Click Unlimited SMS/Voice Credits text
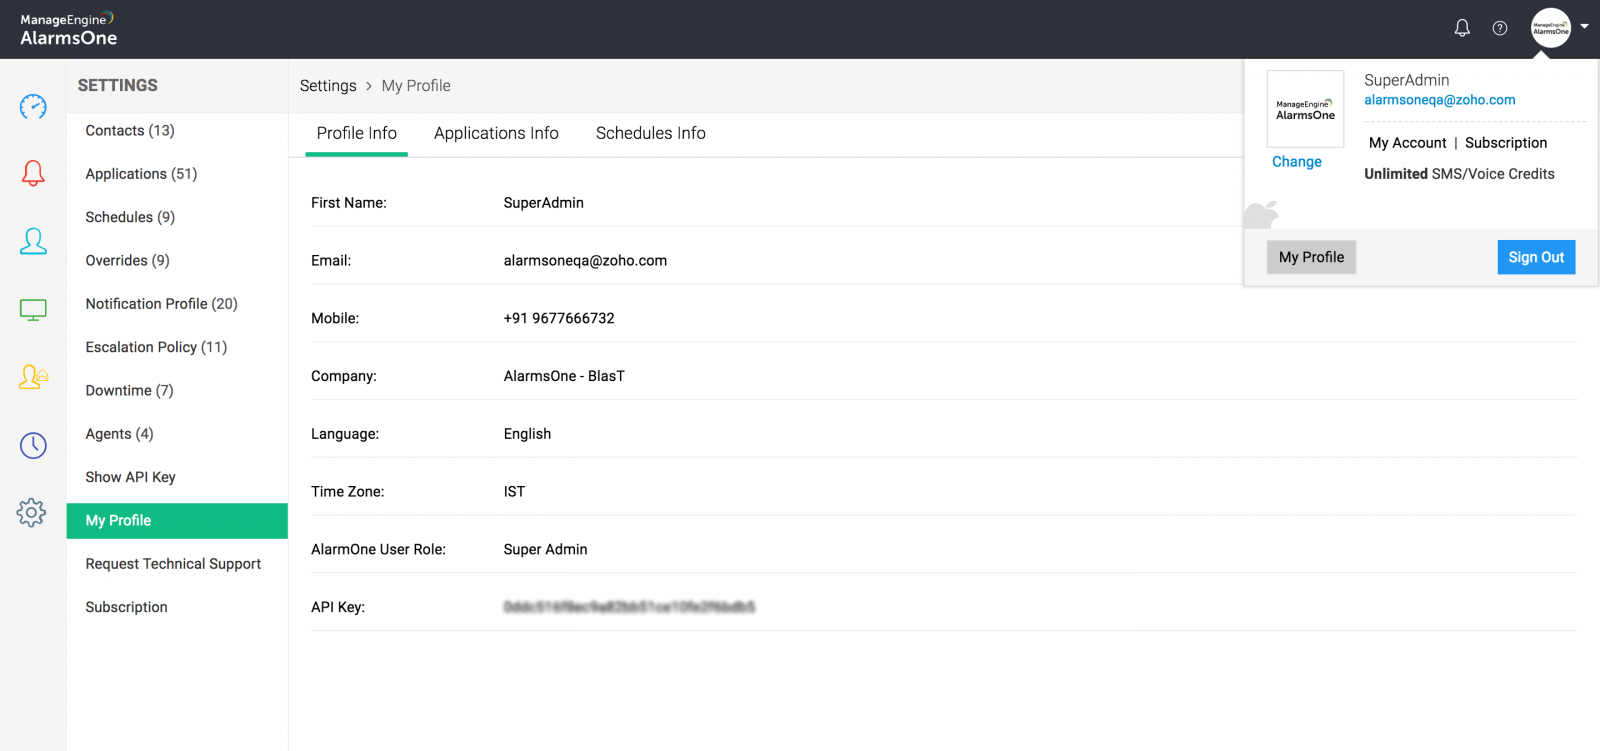Screen dimensions: 1600x751 click(x=1459, y=174)
